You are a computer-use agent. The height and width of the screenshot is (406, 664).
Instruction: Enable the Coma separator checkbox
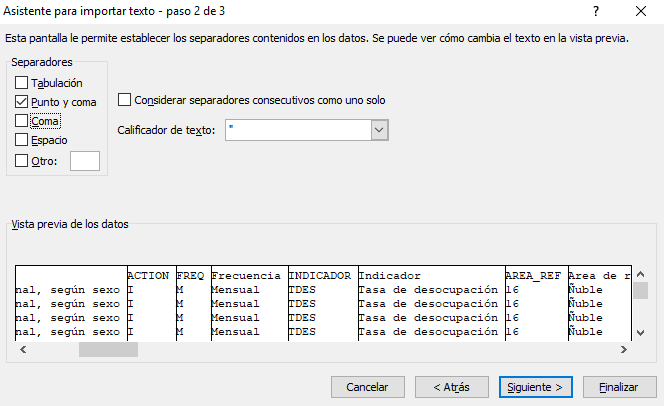(21, 121)
